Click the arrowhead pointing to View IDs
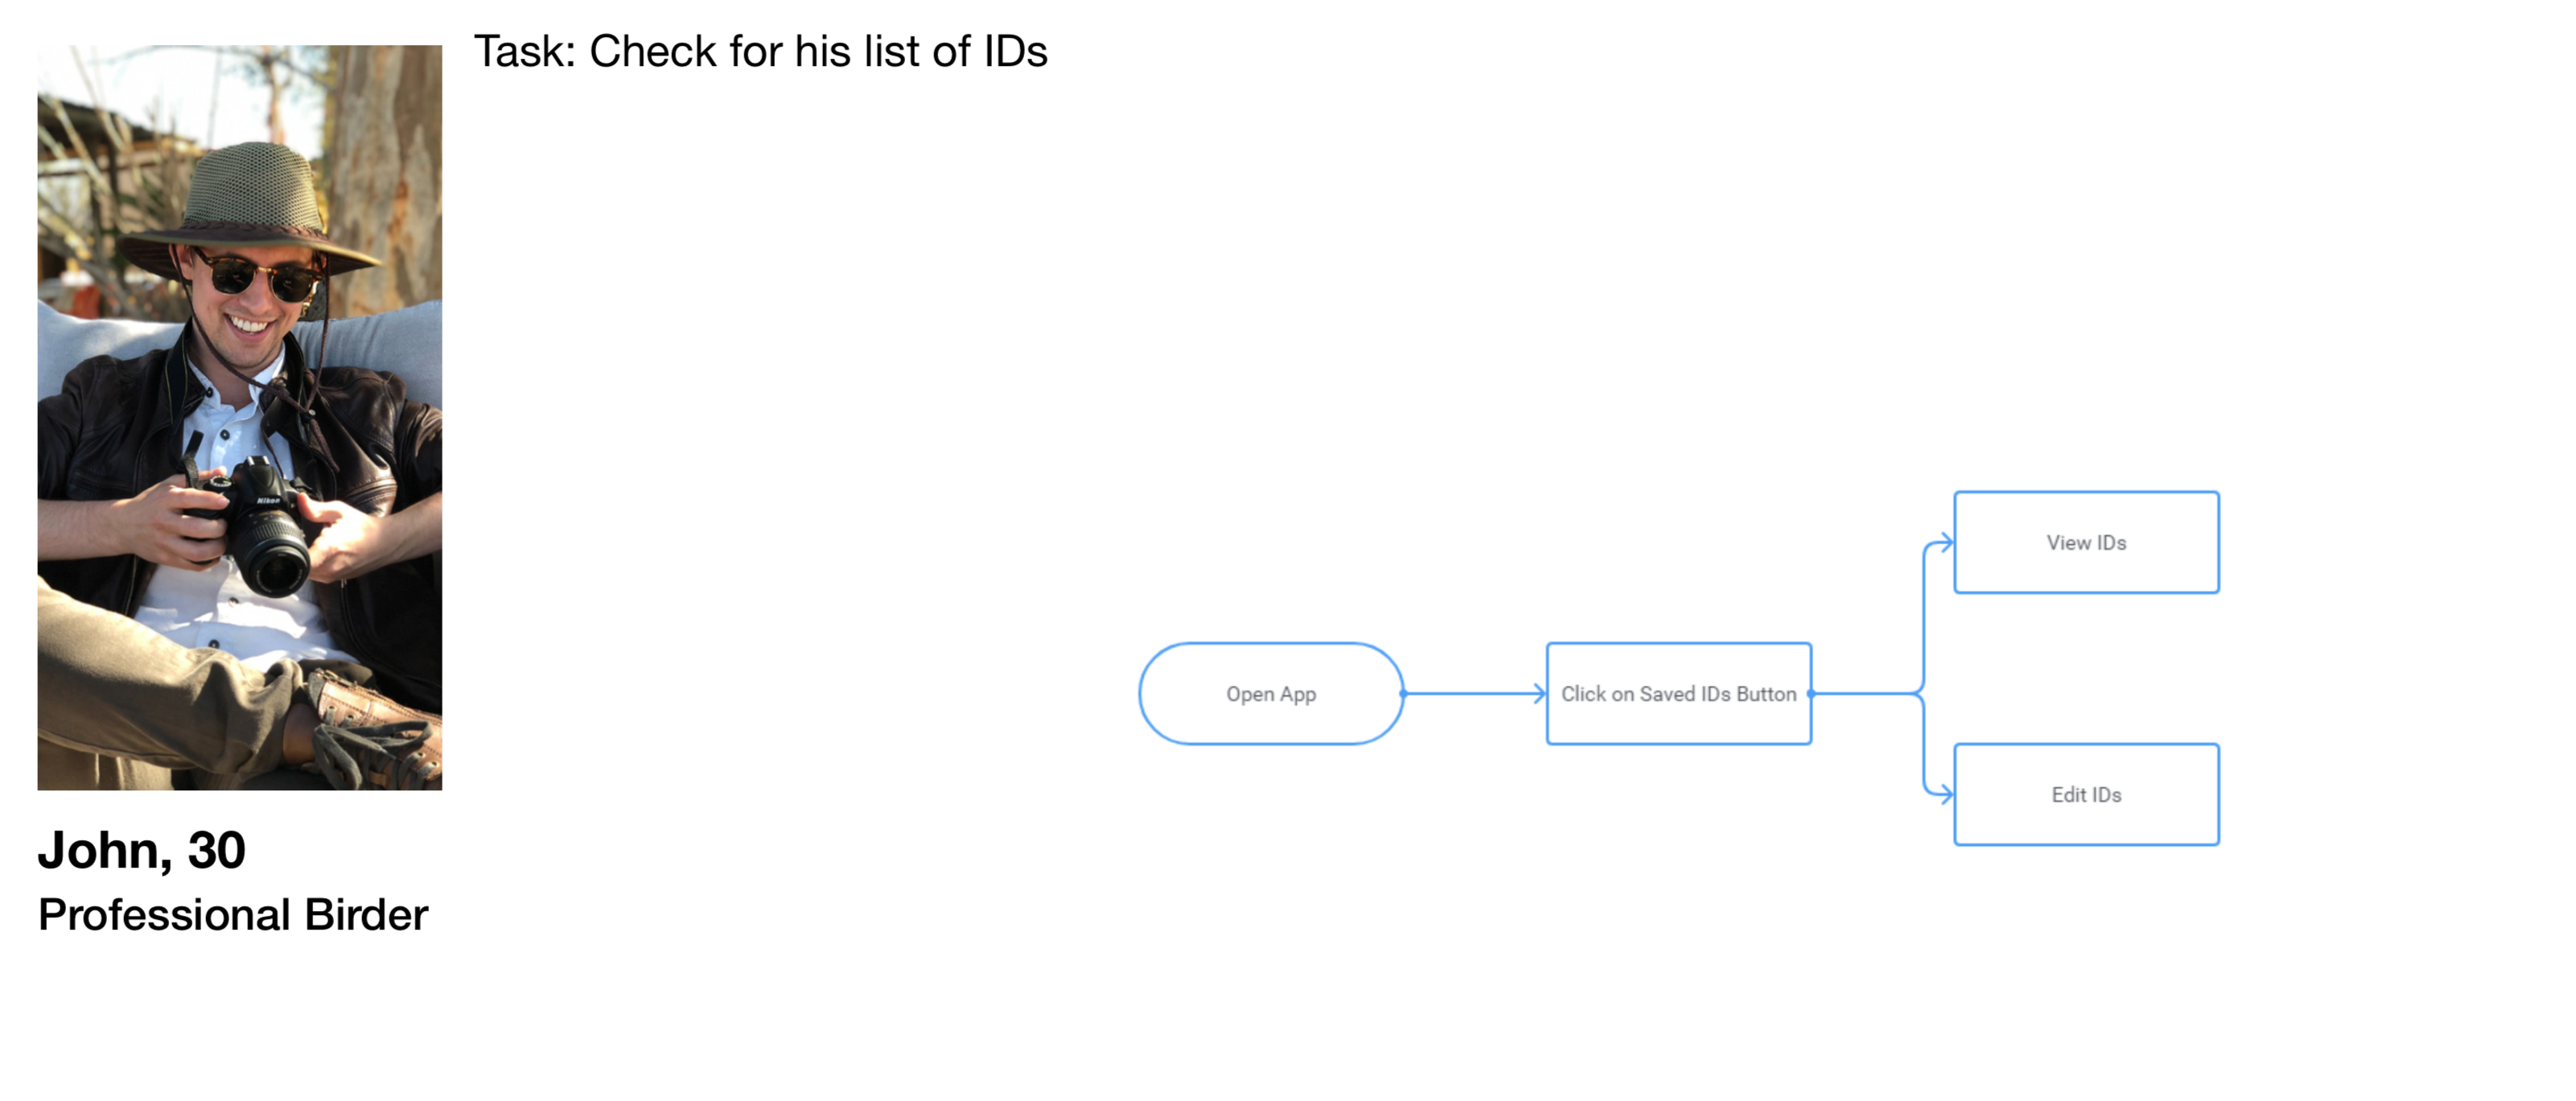The image size is (2576, 1101). (1946, 543)
